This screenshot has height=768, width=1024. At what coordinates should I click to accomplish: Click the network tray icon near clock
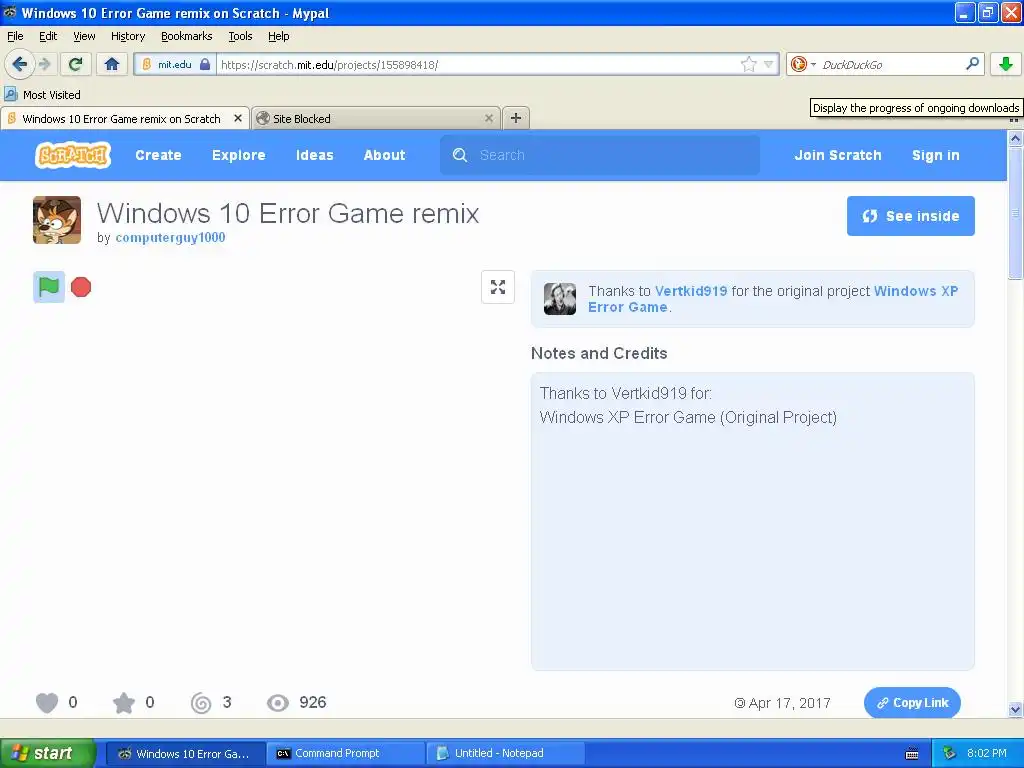(950, 753)
